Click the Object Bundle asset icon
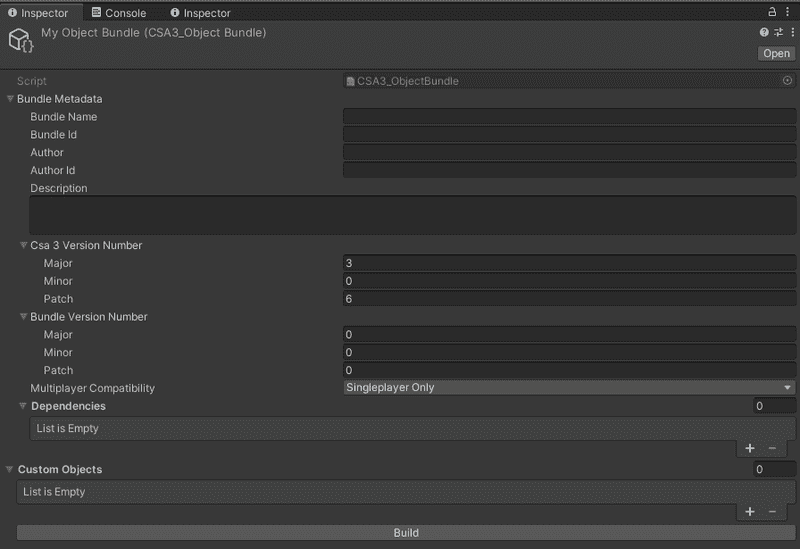 [x=21, y=41]
